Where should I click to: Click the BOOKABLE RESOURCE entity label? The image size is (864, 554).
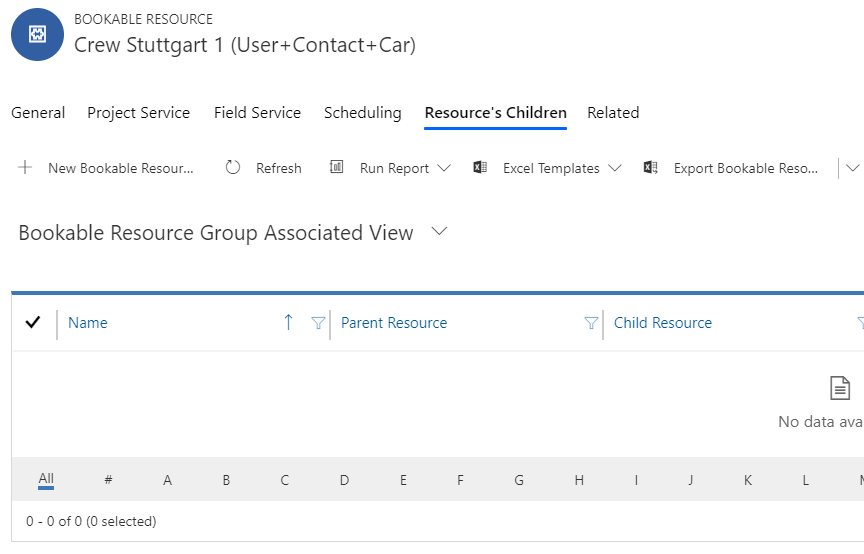pos(143,19)
